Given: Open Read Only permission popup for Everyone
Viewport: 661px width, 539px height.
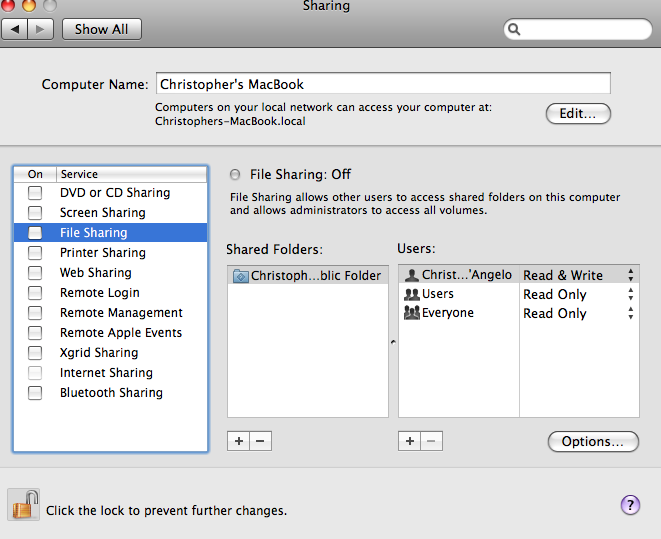Looking at the screenshot, I should (x=579, y=313).
